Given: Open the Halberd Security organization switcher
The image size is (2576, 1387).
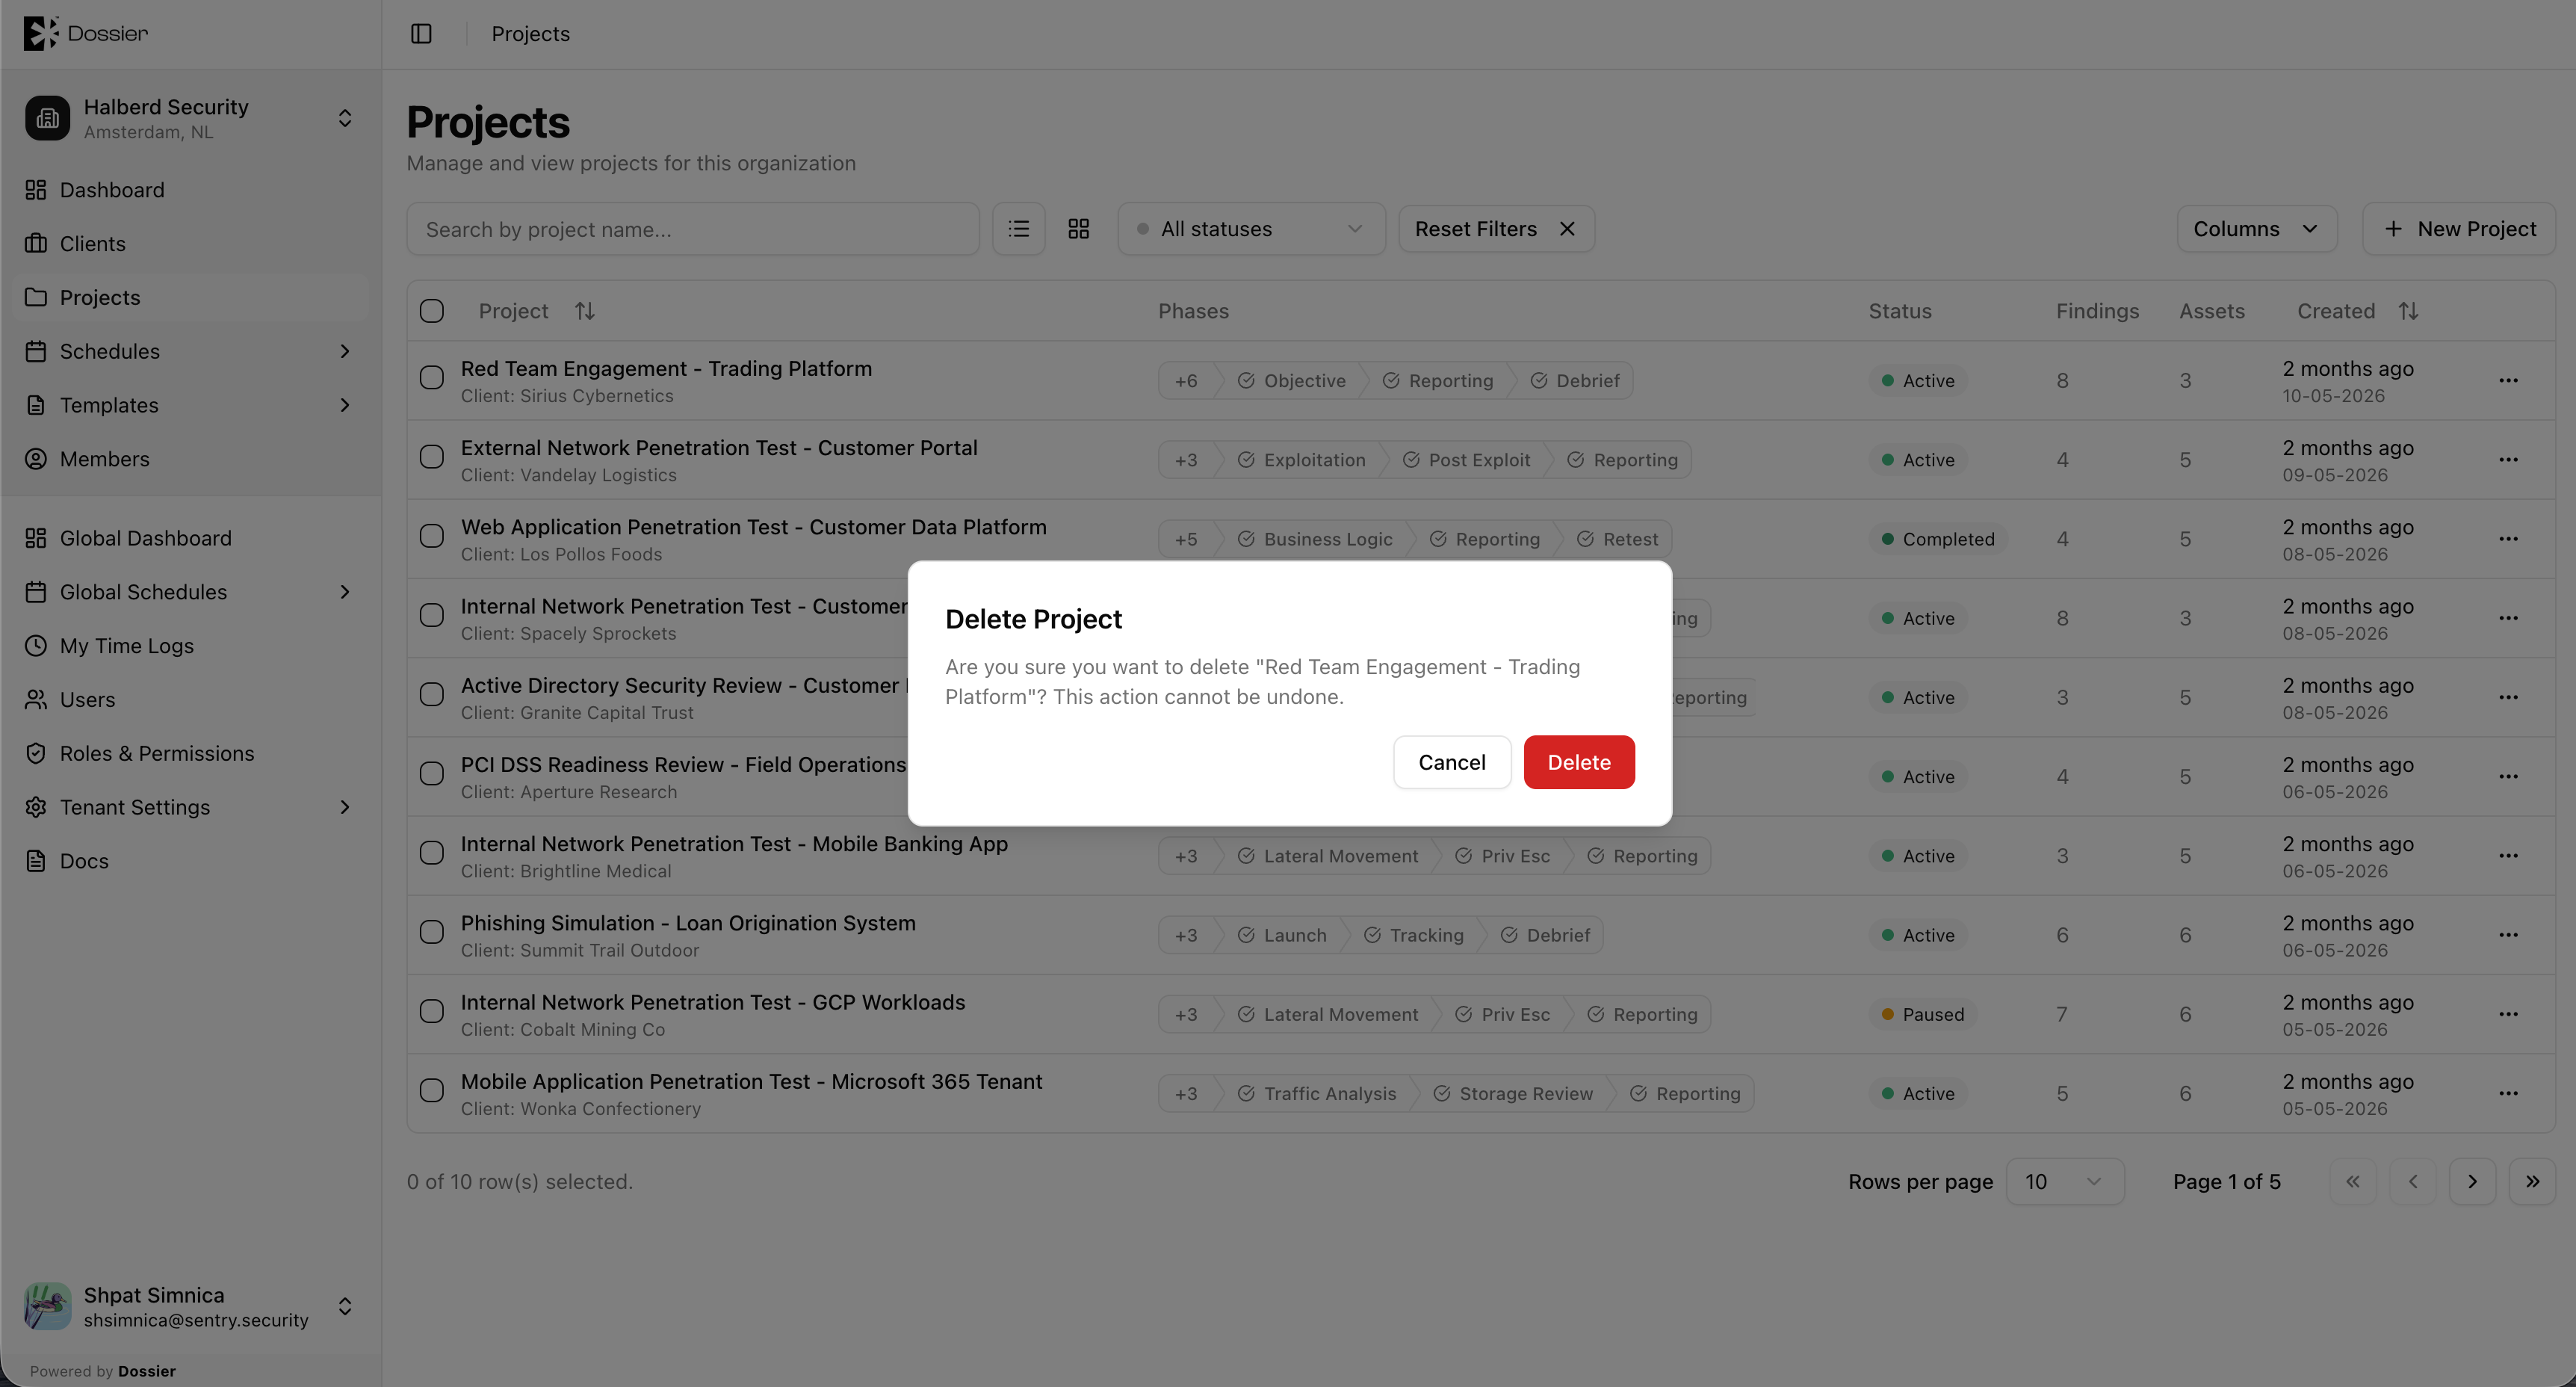Looking at the screenshot, I should [191, 118].
